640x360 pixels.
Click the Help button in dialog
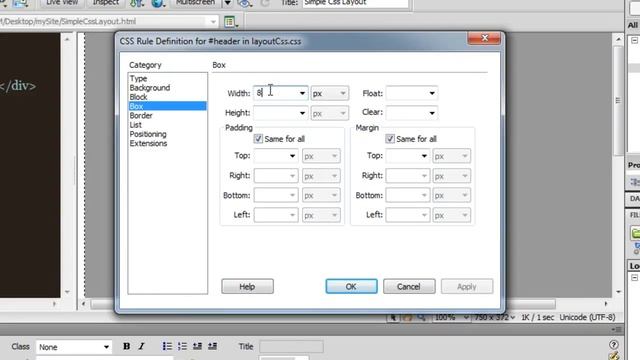[247, 287]
